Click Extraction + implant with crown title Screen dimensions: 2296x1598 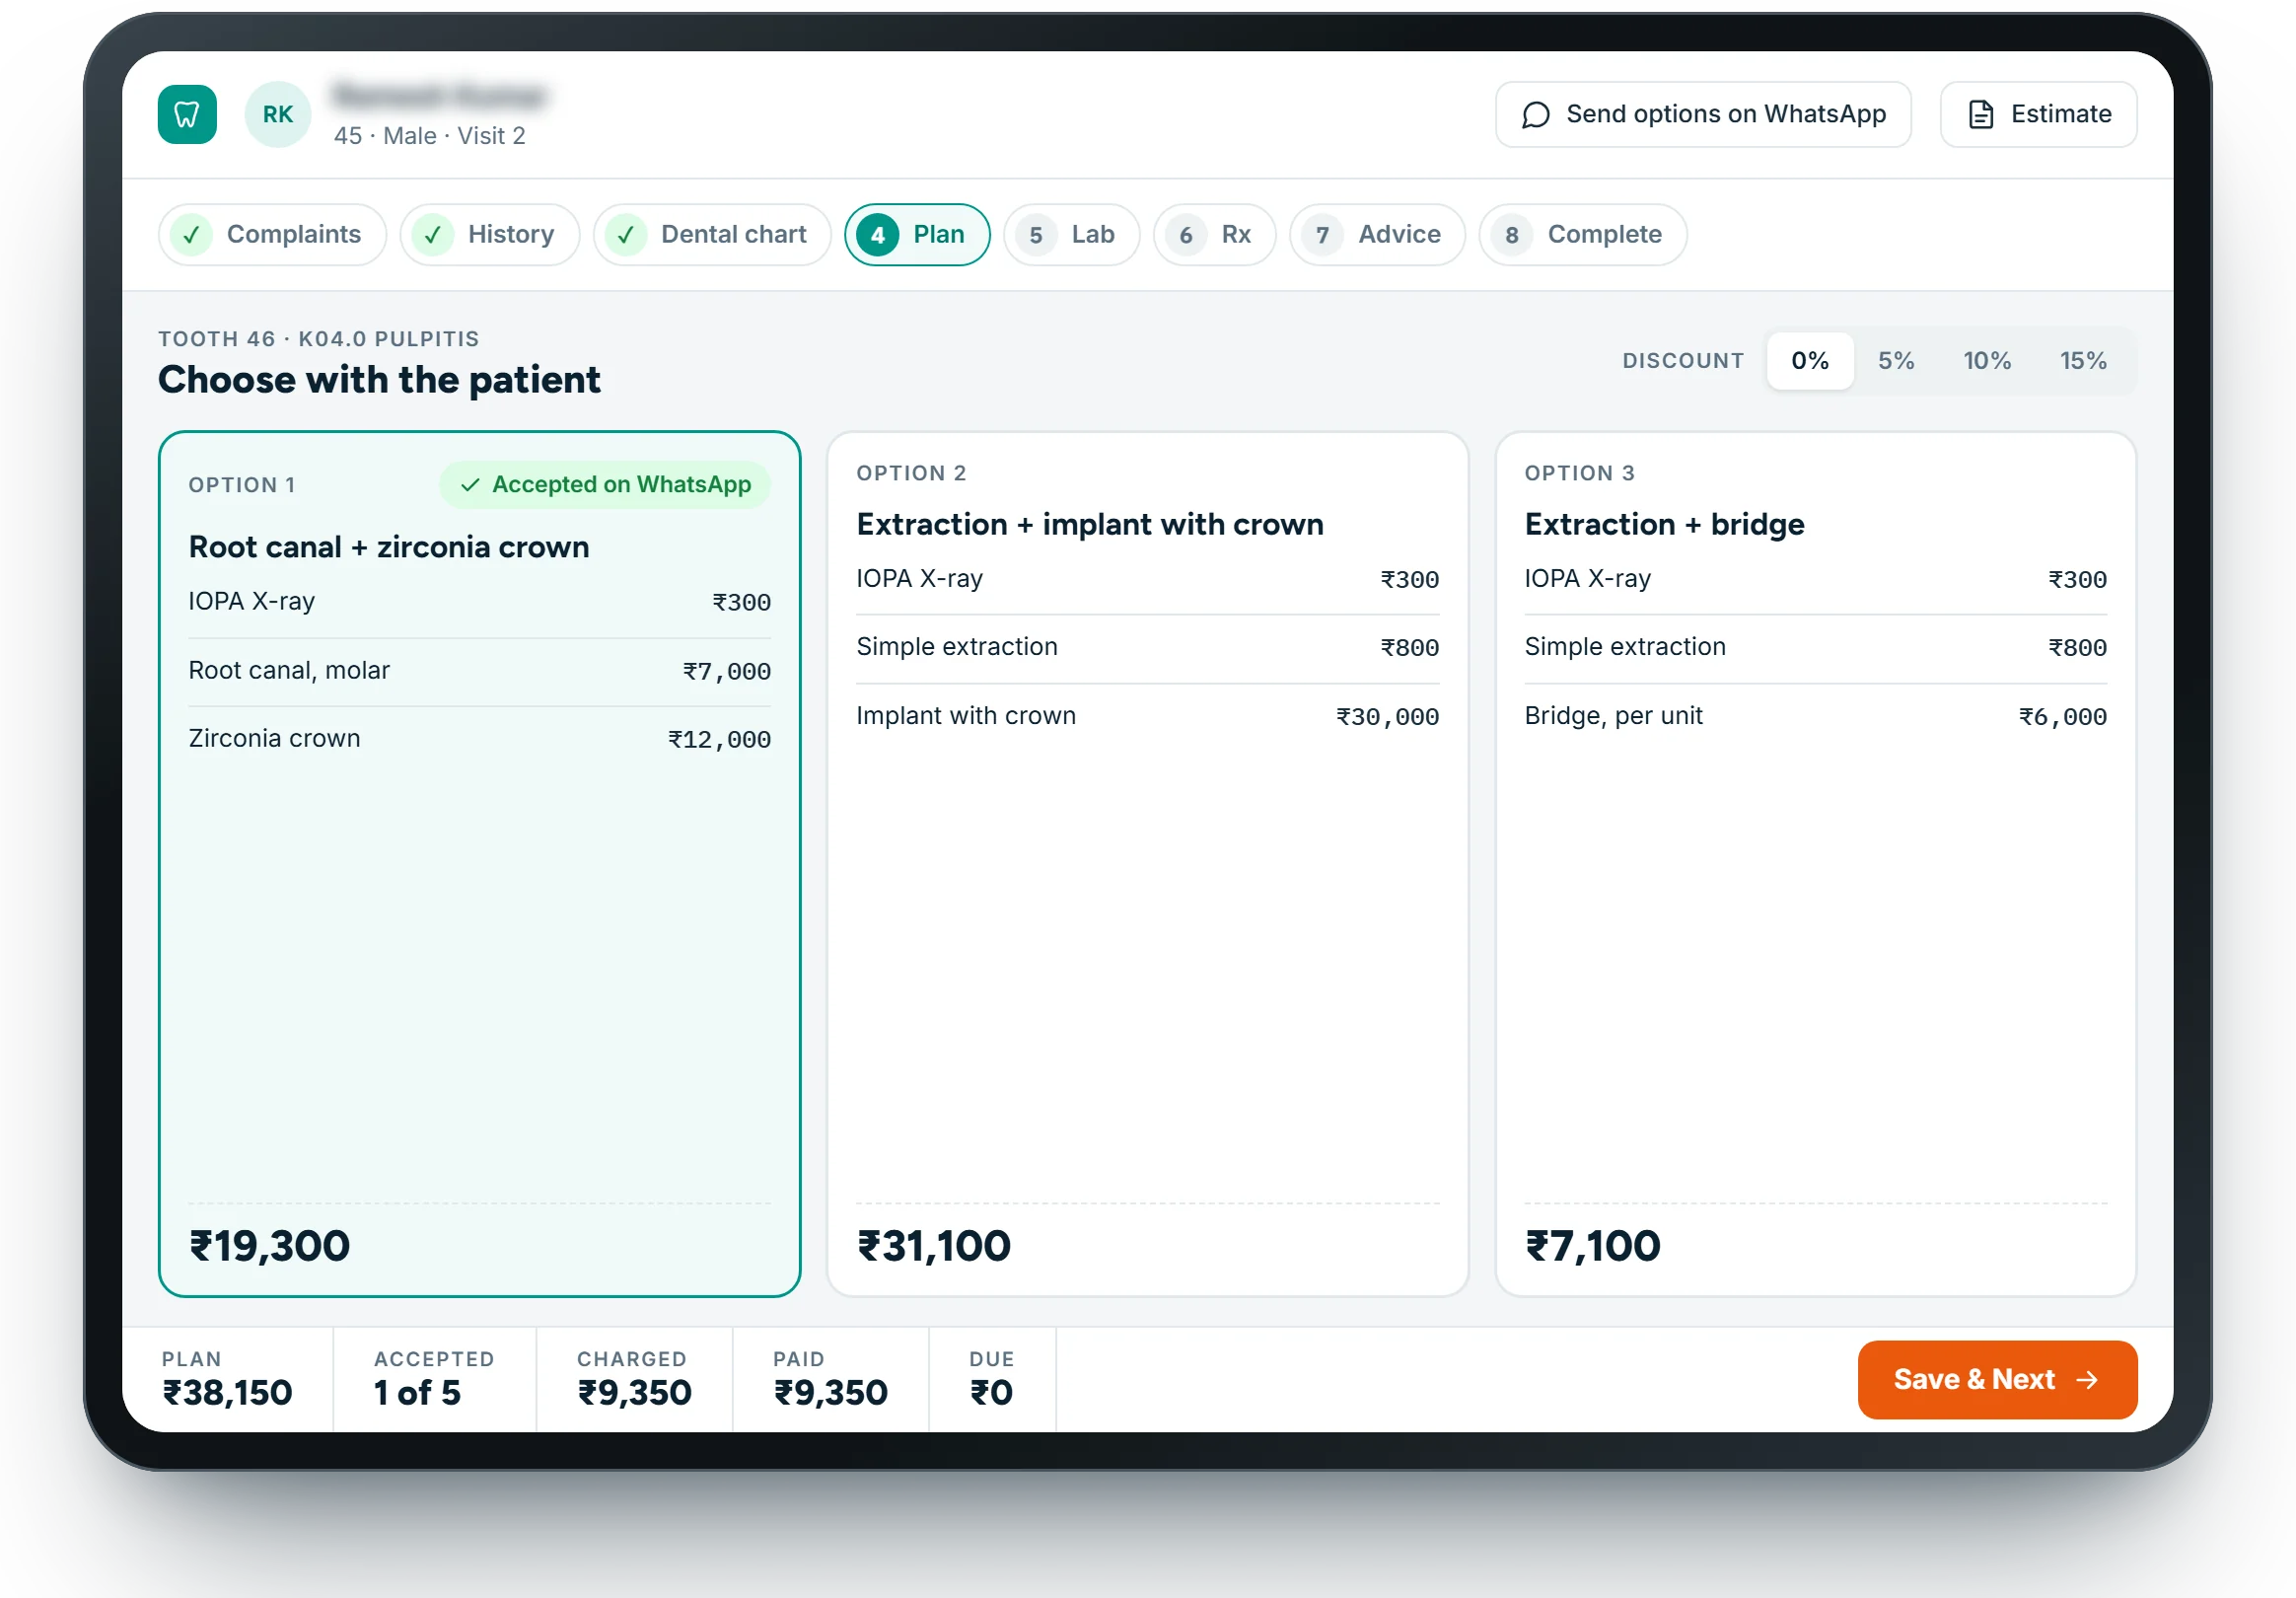coord(1090,525)
